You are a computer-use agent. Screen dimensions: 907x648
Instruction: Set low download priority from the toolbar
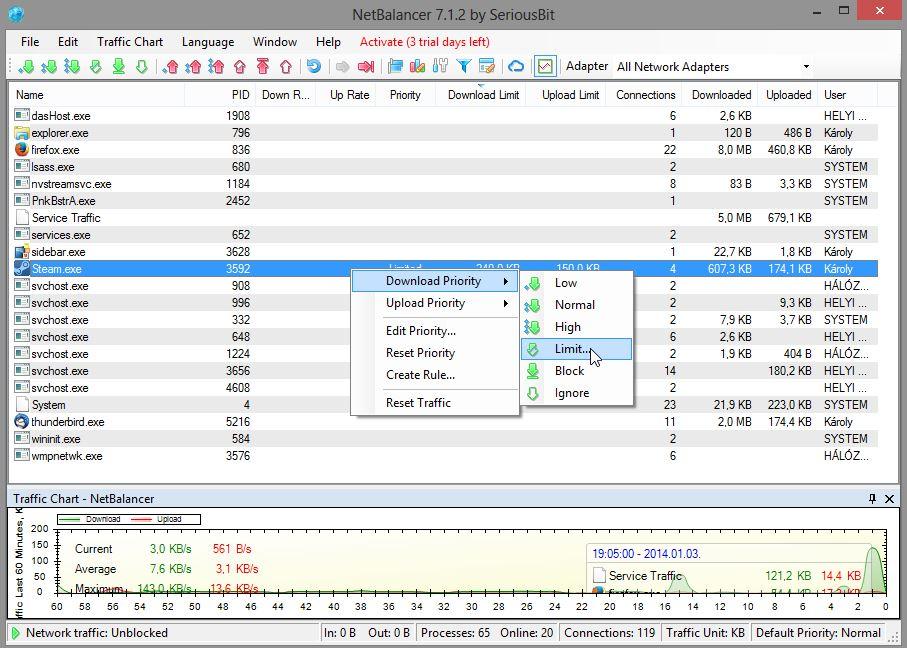[26, 67]
